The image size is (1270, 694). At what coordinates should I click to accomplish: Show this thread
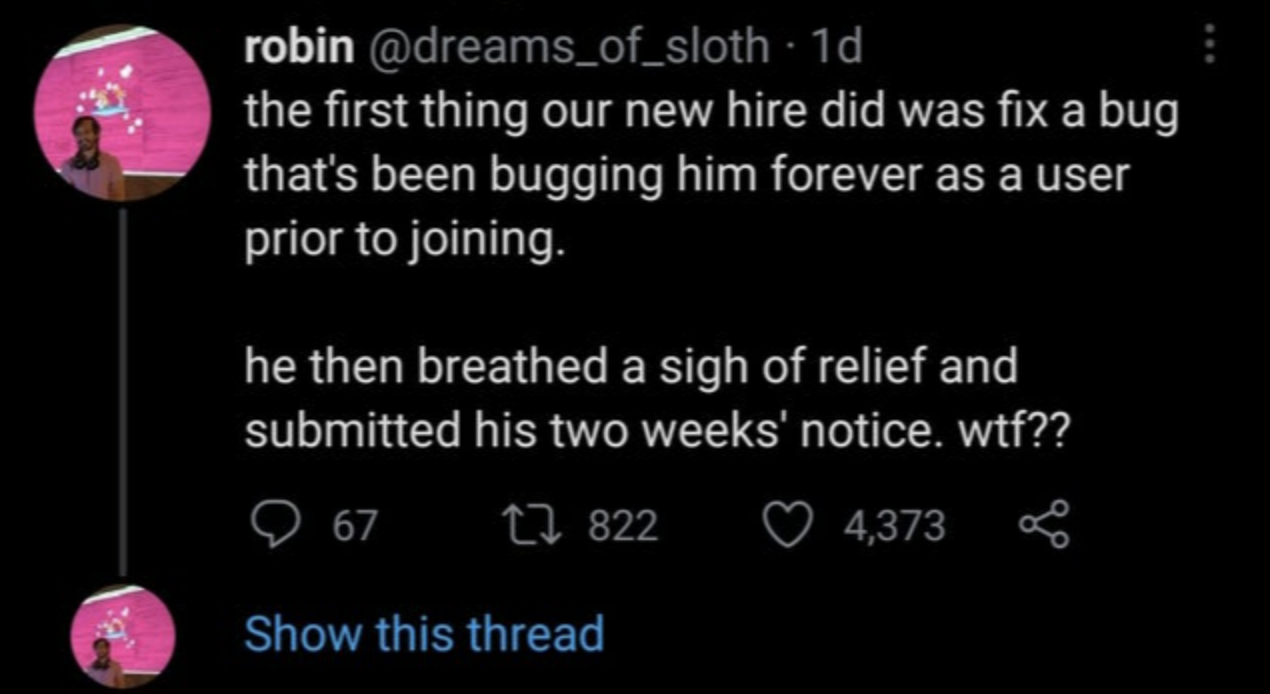pos(424,634)
